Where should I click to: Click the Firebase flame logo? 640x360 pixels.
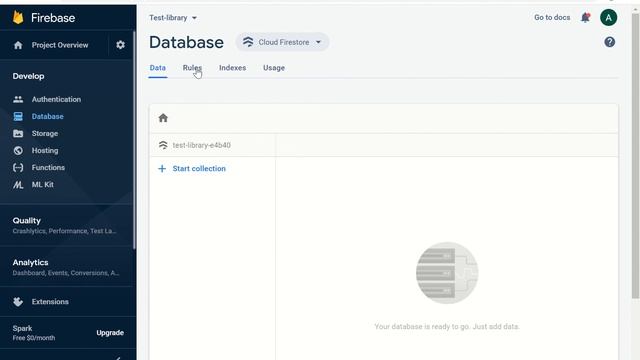click(x=18, y=18)
